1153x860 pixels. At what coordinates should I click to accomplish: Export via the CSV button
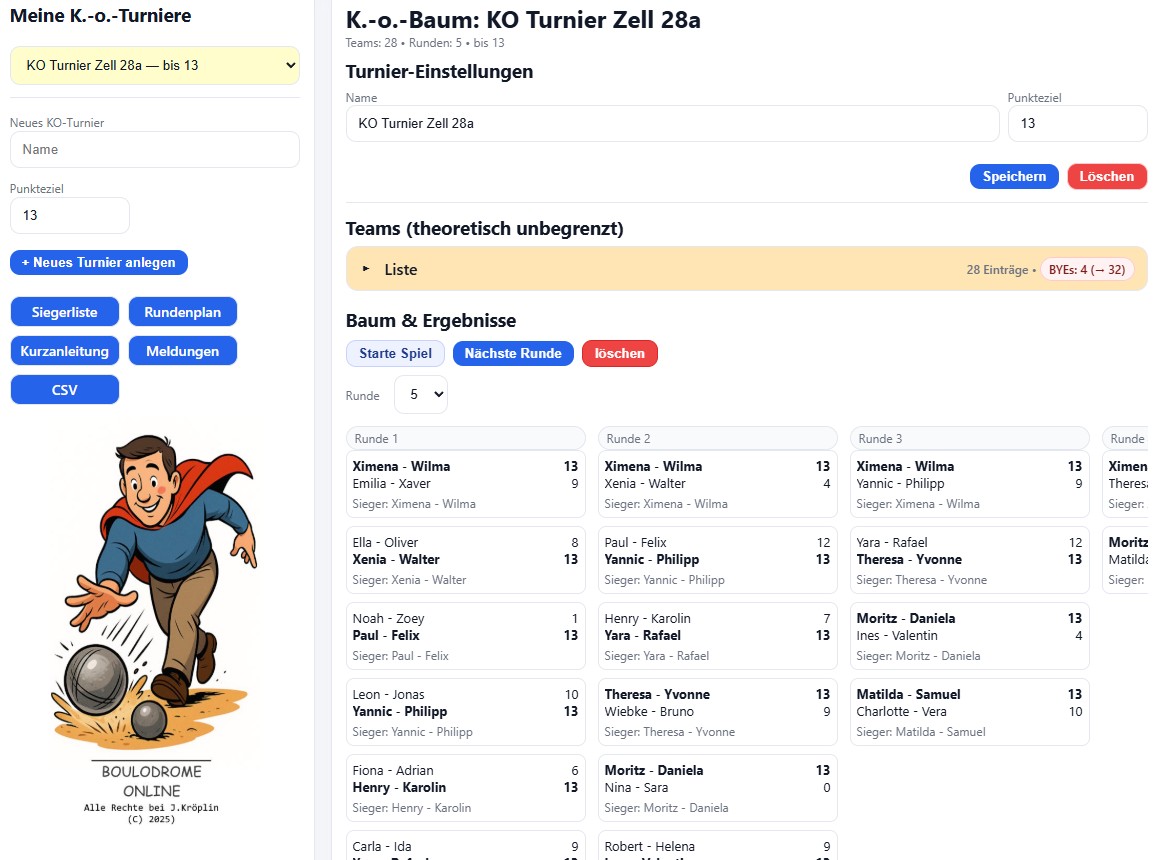65,390
